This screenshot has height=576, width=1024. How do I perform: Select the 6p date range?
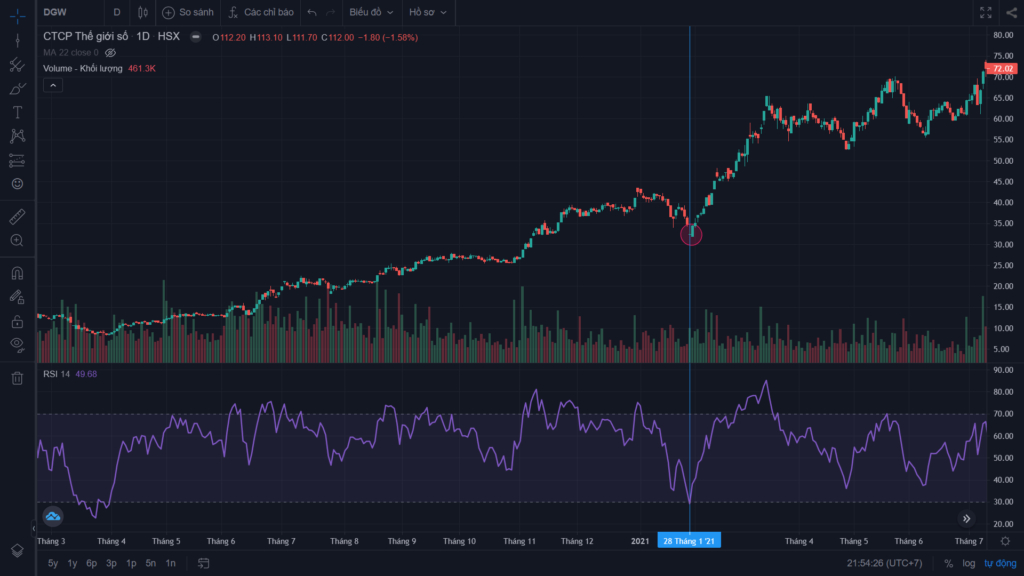[x=91, y=563]
